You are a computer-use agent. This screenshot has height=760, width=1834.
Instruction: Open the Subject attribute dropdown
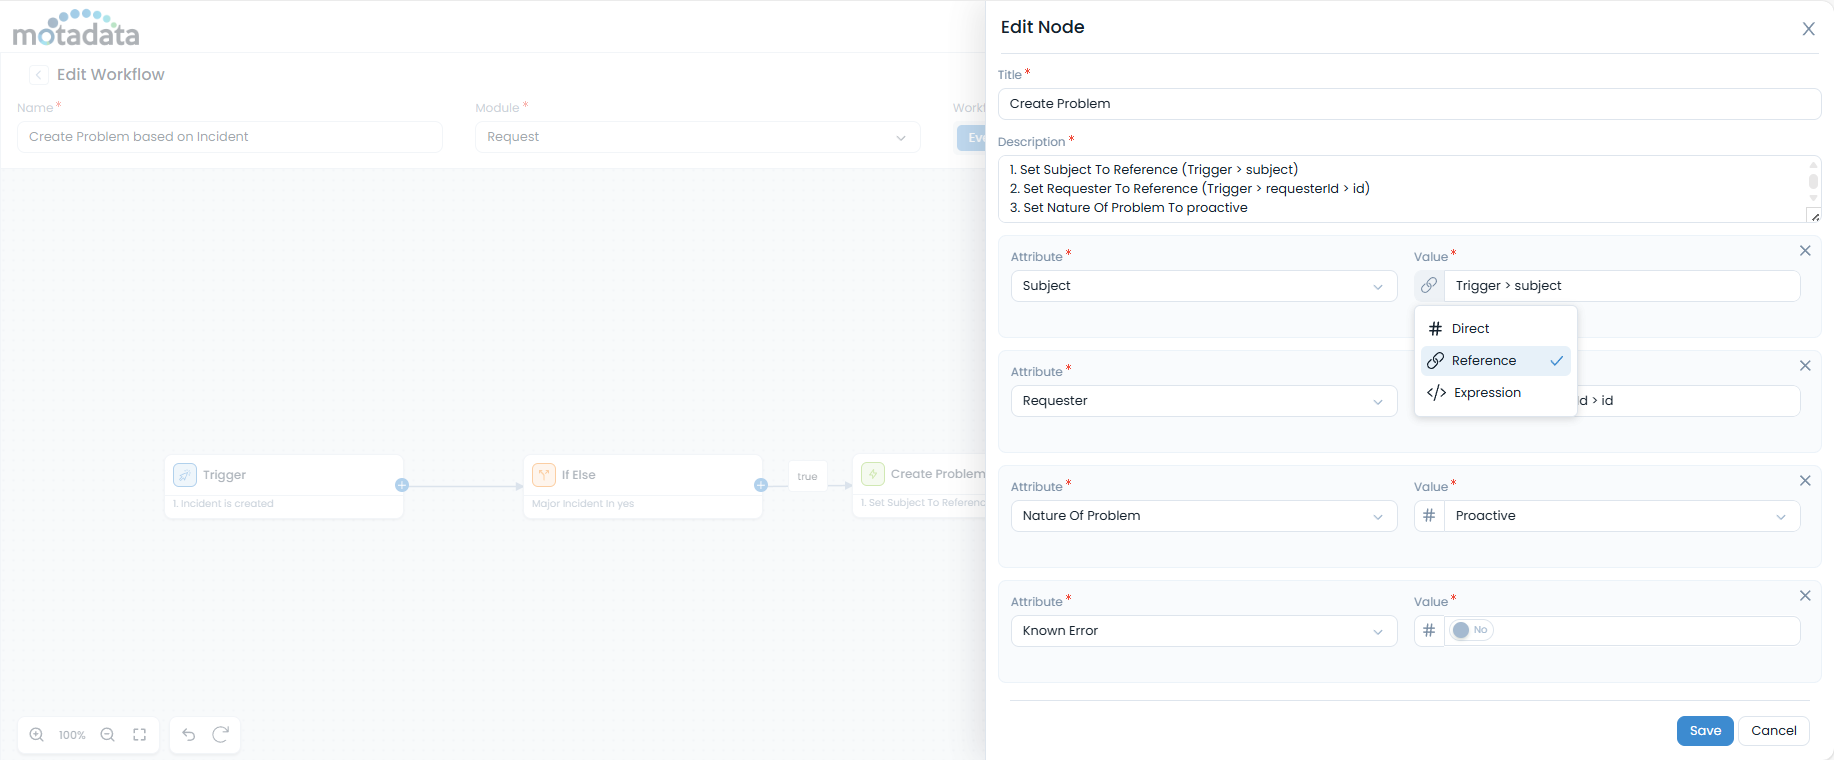[x=1203, y=286]
